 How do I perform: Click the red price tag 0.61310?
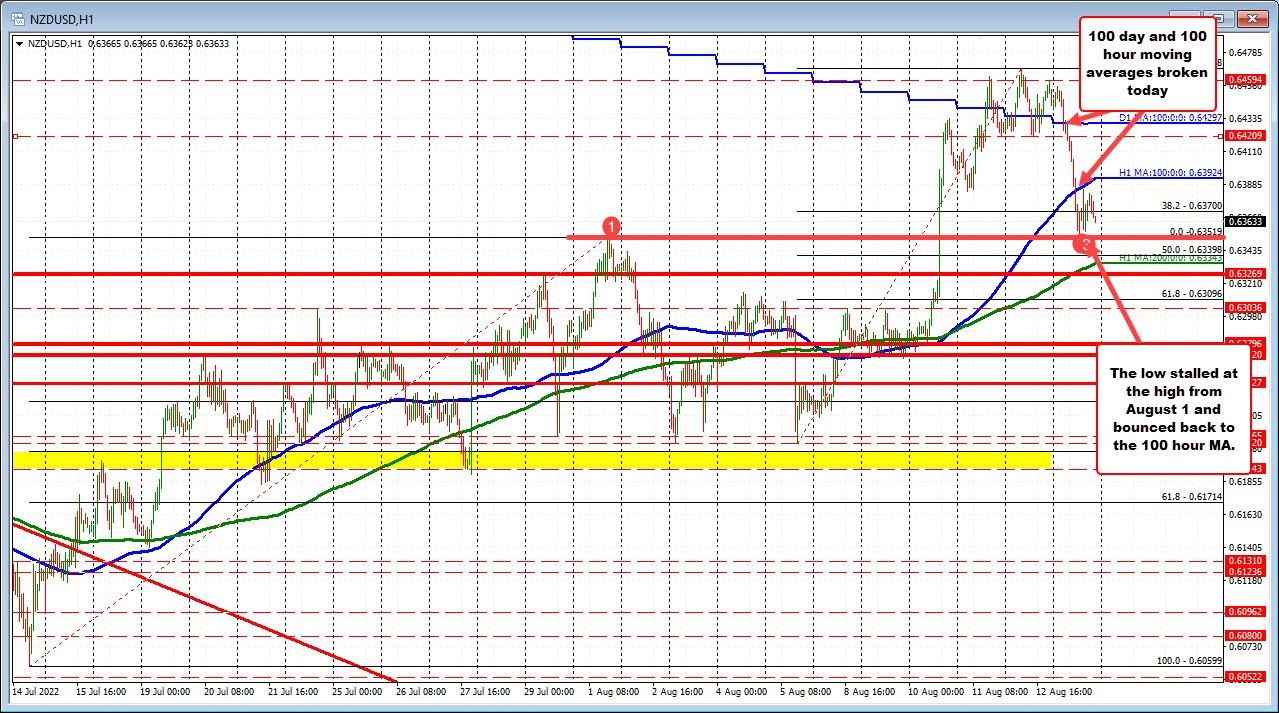[1245, 563]
